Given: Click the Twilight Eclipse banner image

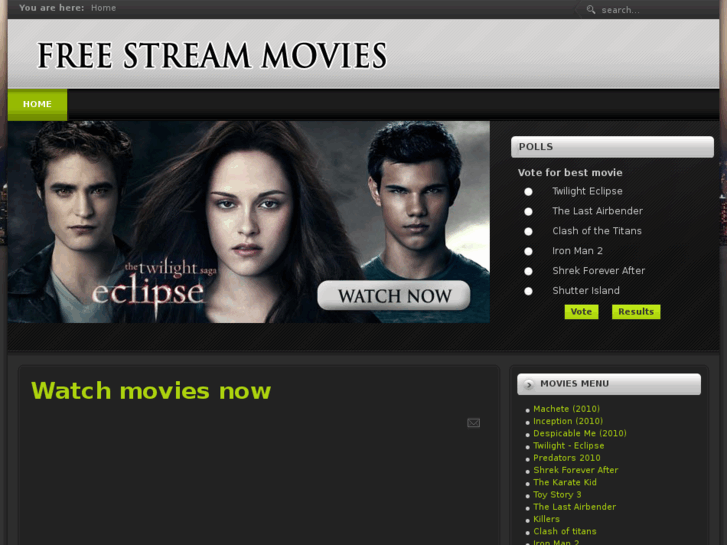Looking at the screenshot, I should click(249, 222).
